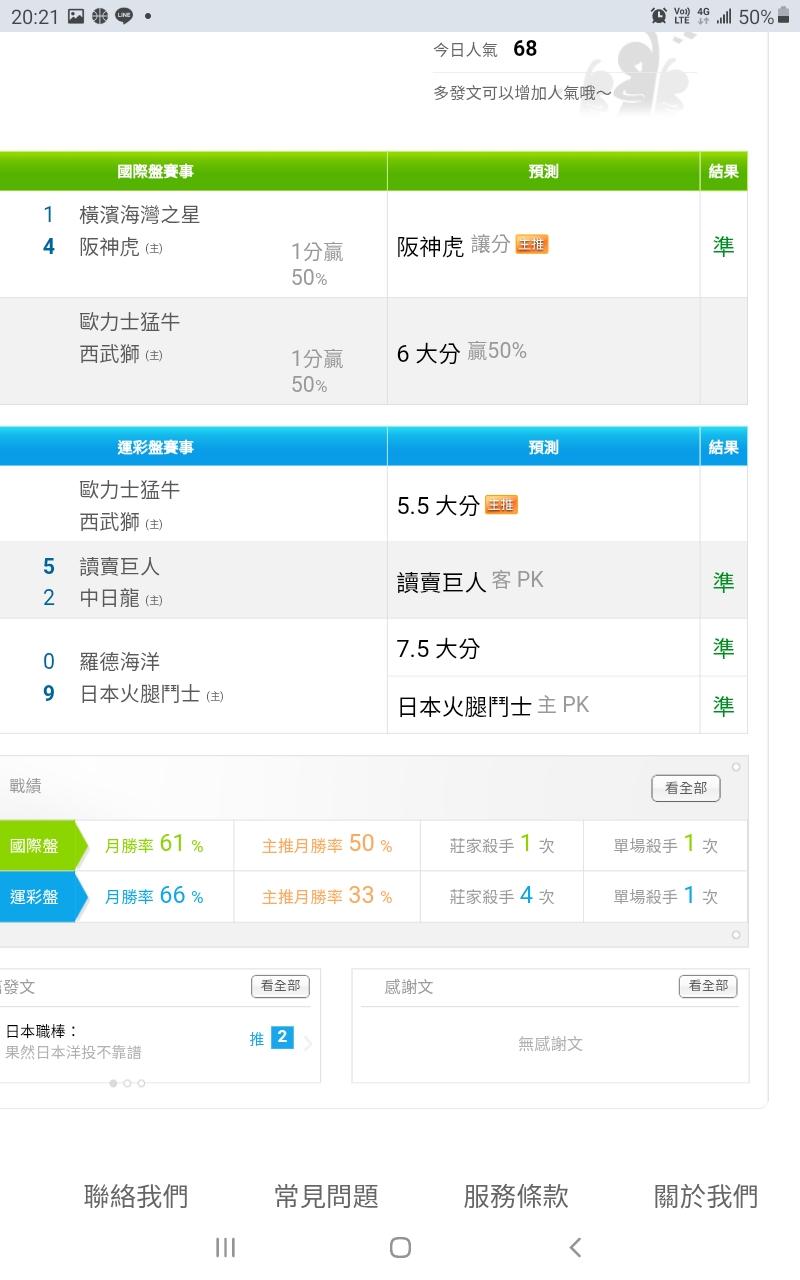Open the 日本職棒 post arrow chevron
The width and height of the screenshot is (800, 1280).
click(308, 1044)
